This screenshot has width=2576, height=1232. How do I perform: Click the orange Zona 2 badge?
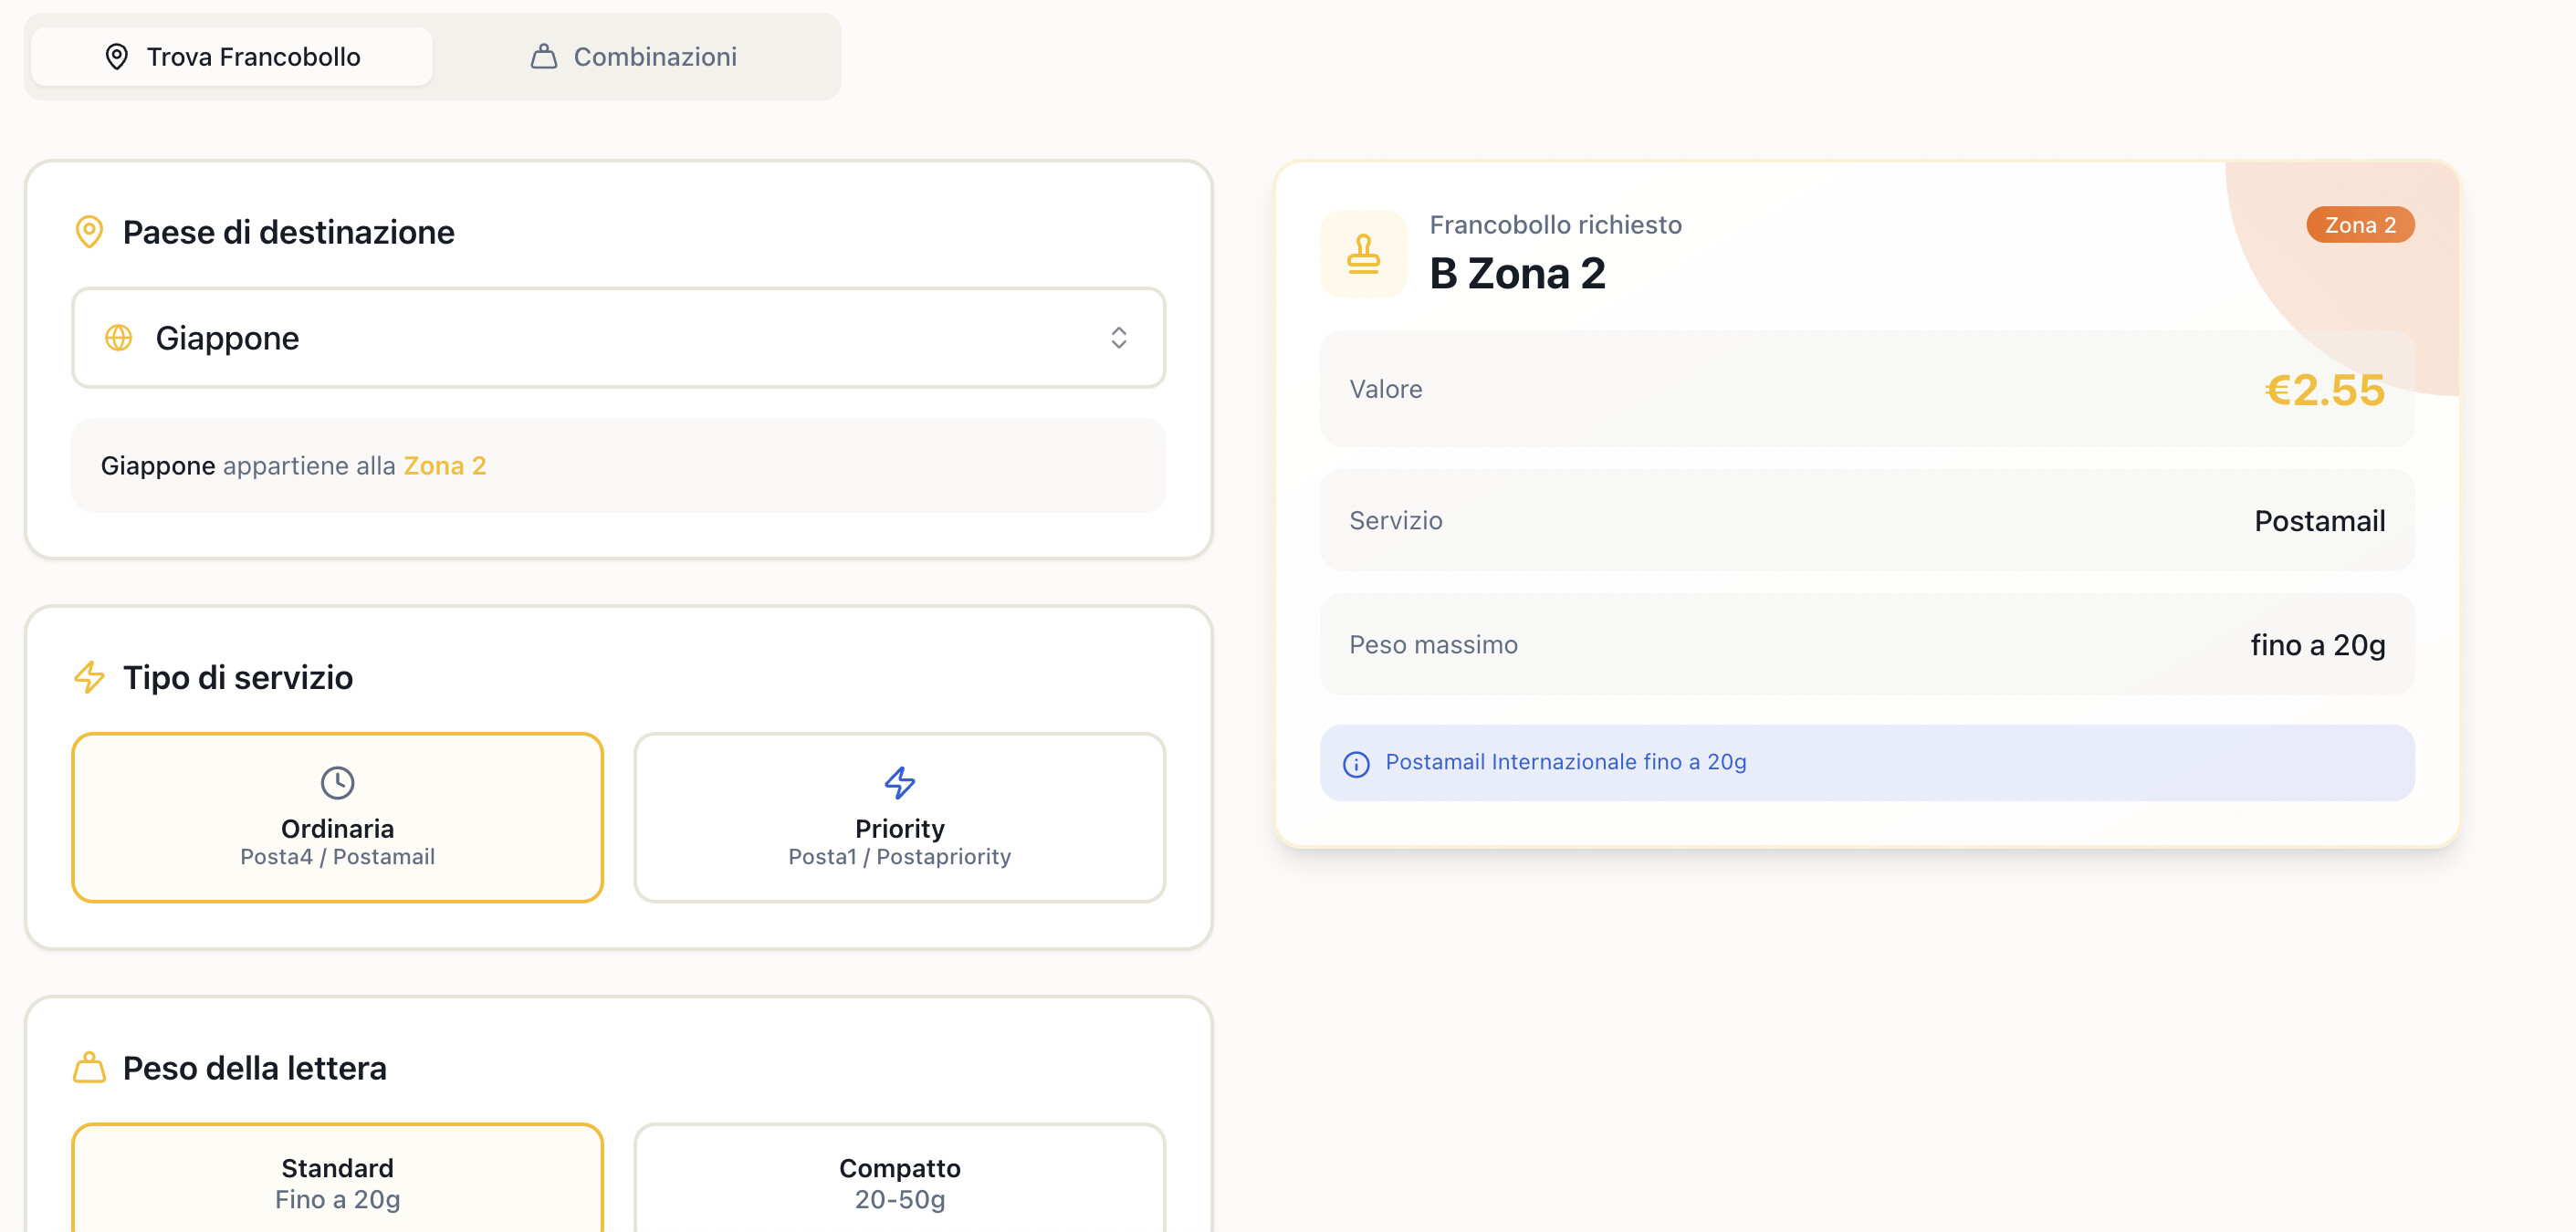pyautogui.click(x=2359, y=225)
